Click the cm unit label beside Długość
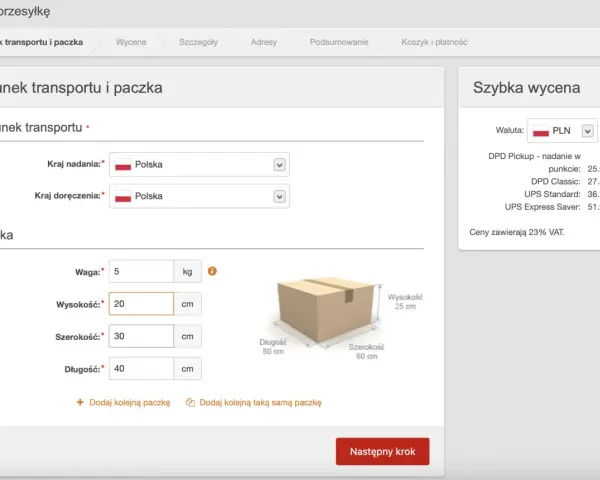The height and width of the screenshot is (480, 600). coord(188,369)
